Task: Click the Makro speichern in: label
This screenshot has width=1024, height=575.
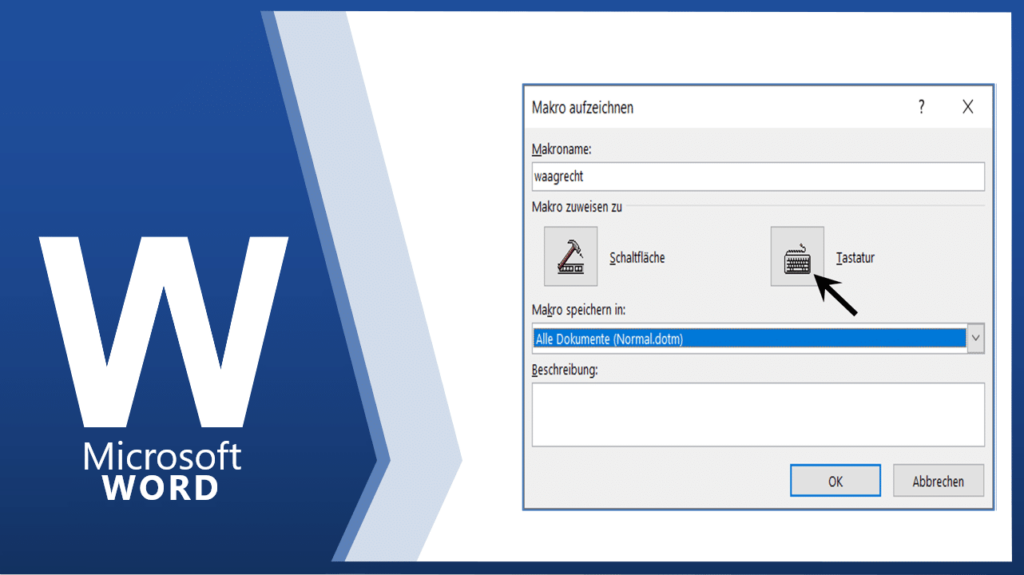Action: 579,310
